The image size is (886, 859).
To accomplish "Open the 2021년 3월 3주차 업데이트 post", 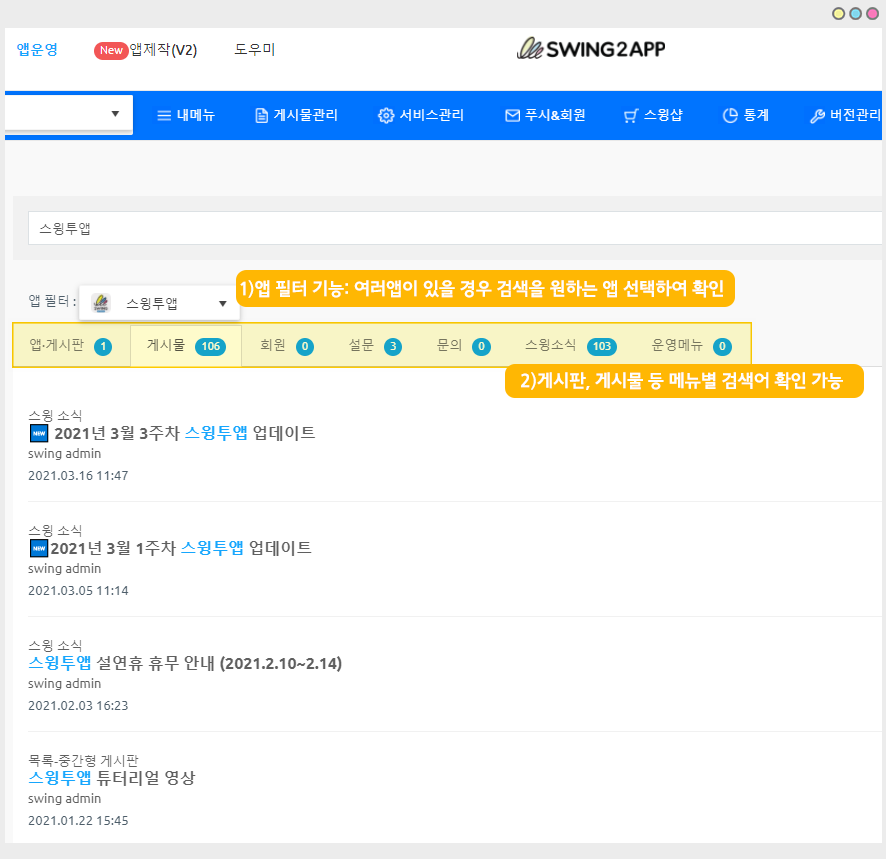I will (x=184, y=433).
